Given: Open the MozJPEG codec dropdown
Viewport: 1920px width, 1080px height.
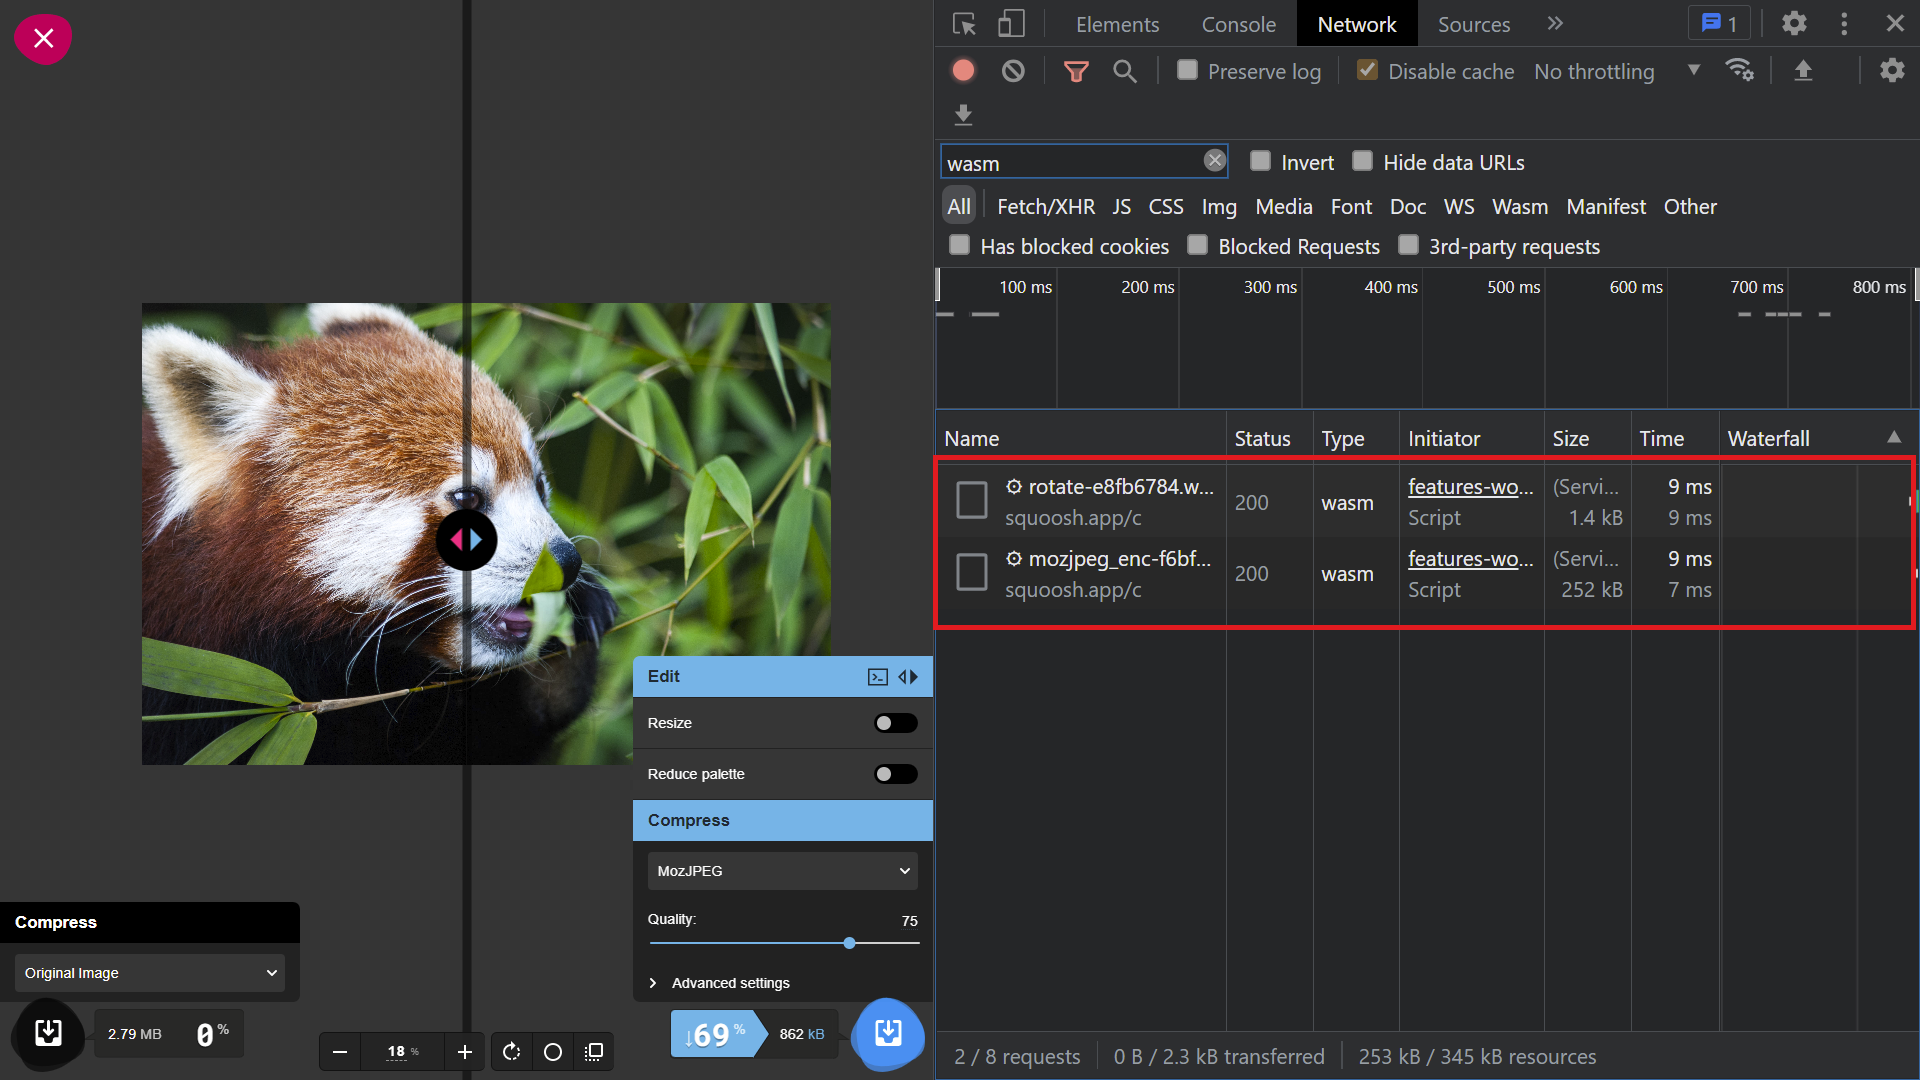Looking at the screenshot, I should [782, 871].
